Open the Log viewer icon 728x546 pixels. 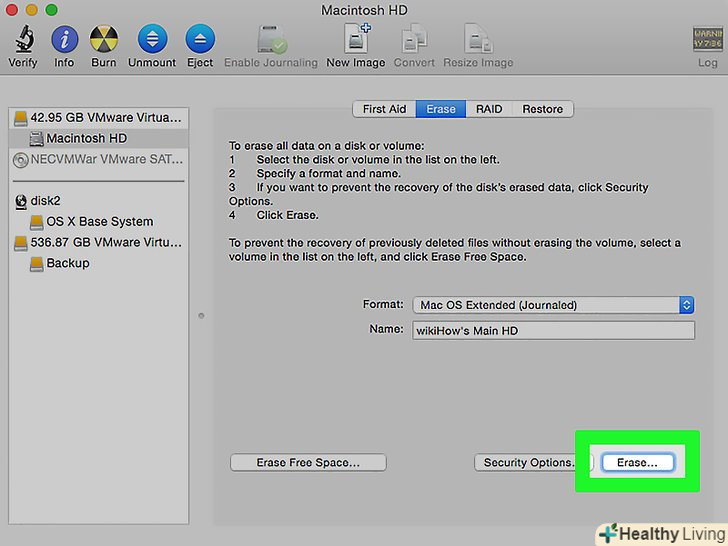pyautogui.click(x=708, y=39)
